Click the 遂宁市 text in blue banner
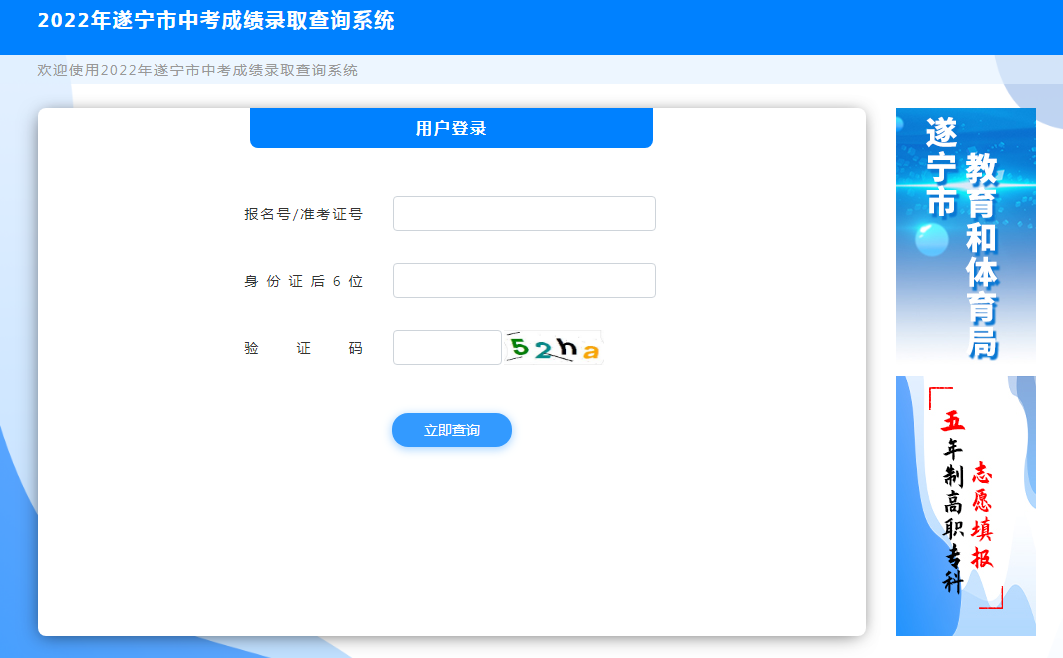The width and height of the screenshot is (1063, 658). pyautogui.click(x=941, y=166)
